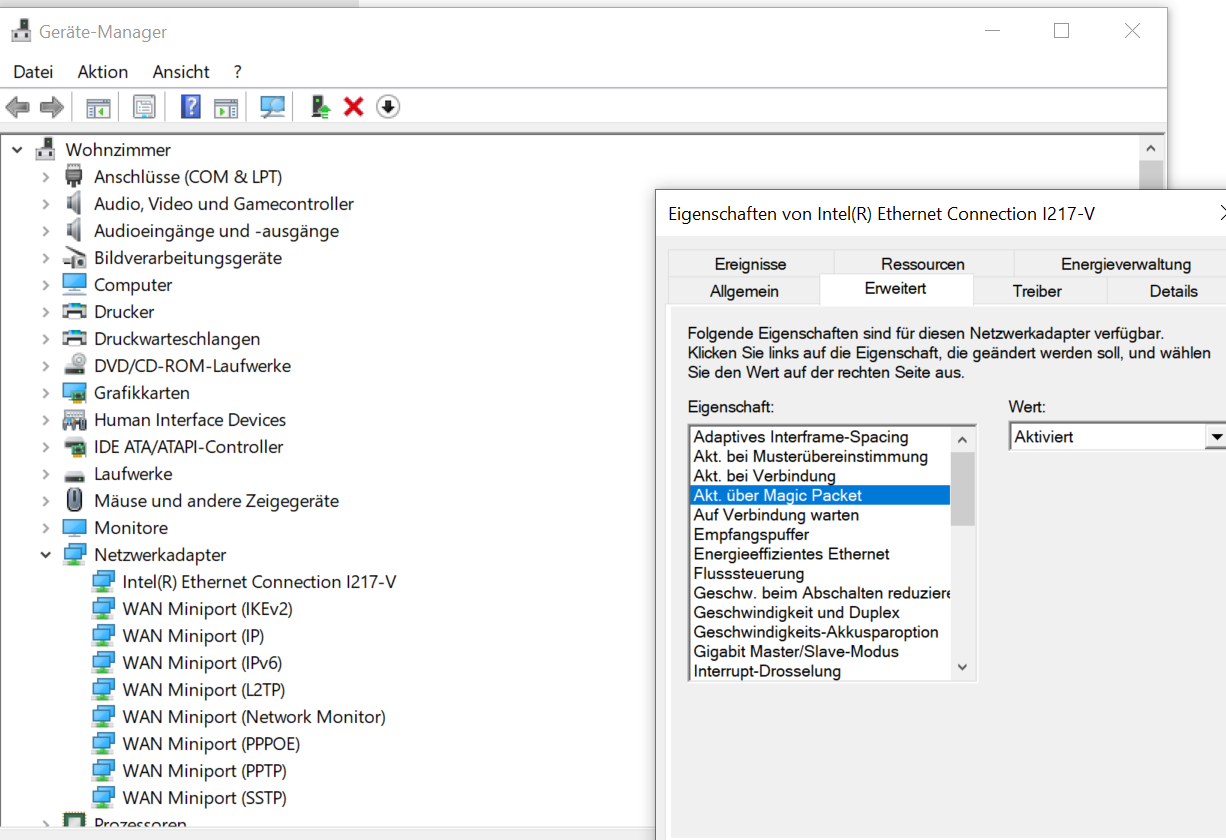Click the Bildverarbeitungsgeräte camera icon
The height and width of the screenshot is (840, 1226).
pyautogui.click(x=74, y=257)
